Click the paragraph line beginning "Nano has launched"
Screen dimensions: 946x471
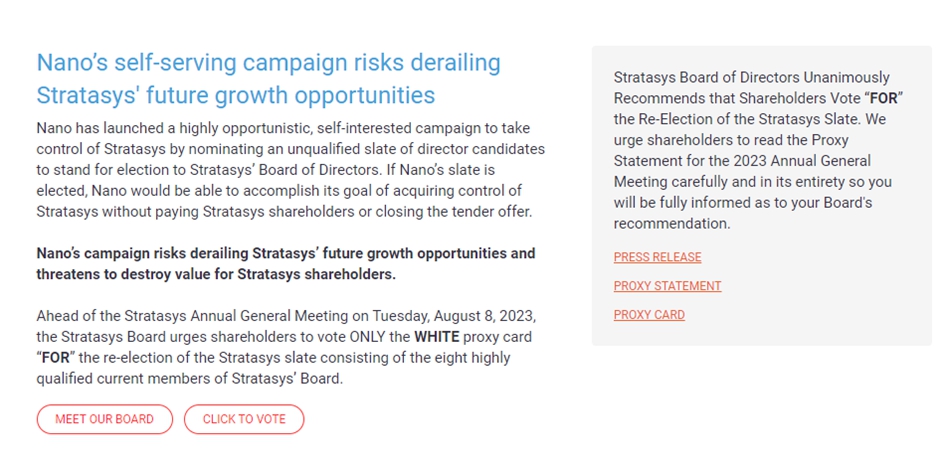coord(282,128)
